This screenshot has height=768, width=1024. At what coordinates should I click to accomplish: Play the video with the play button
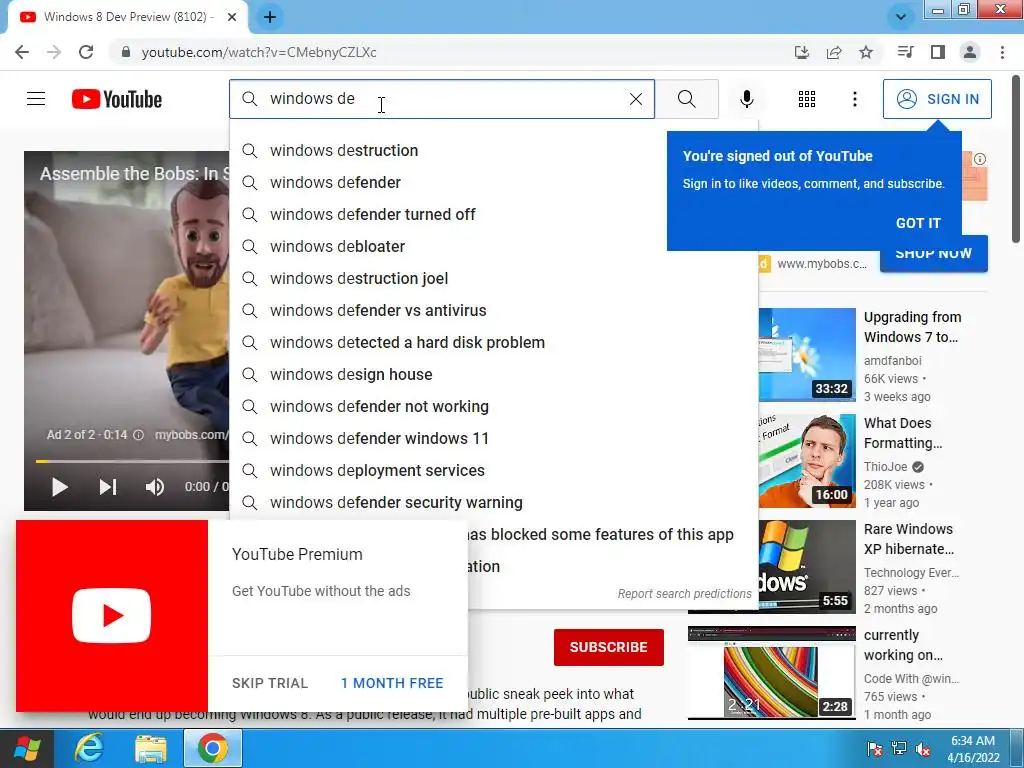[x=59, y=487]
